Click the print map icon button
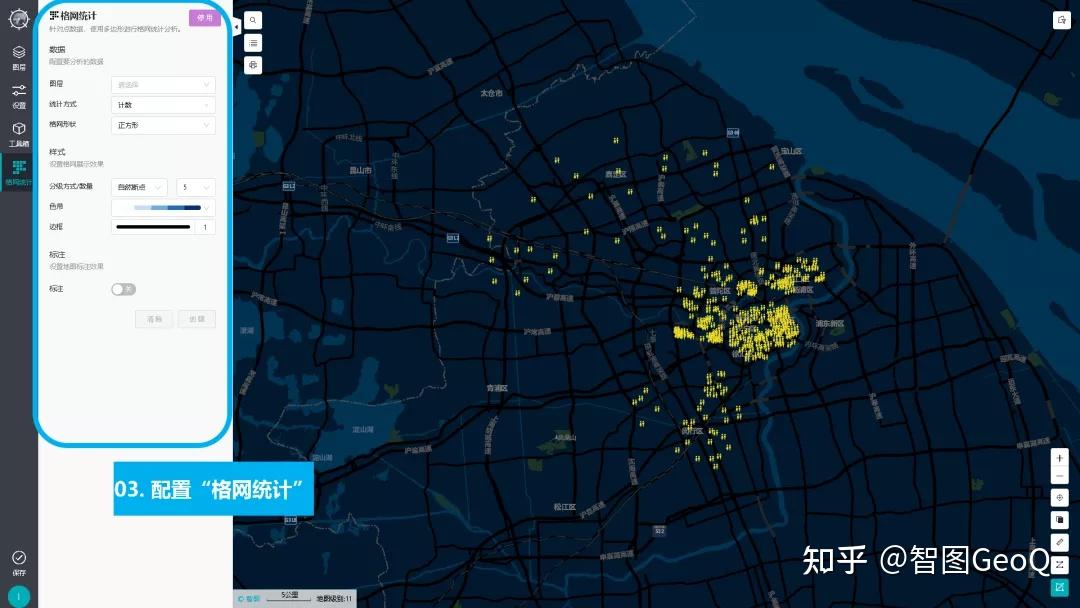The image size is (1080, 608). coord(253,65)
